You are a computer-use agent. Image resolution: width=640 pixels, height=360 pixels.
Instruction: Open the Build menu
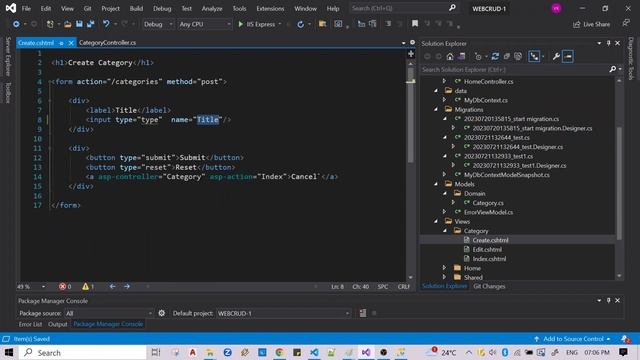pos(136,9)
